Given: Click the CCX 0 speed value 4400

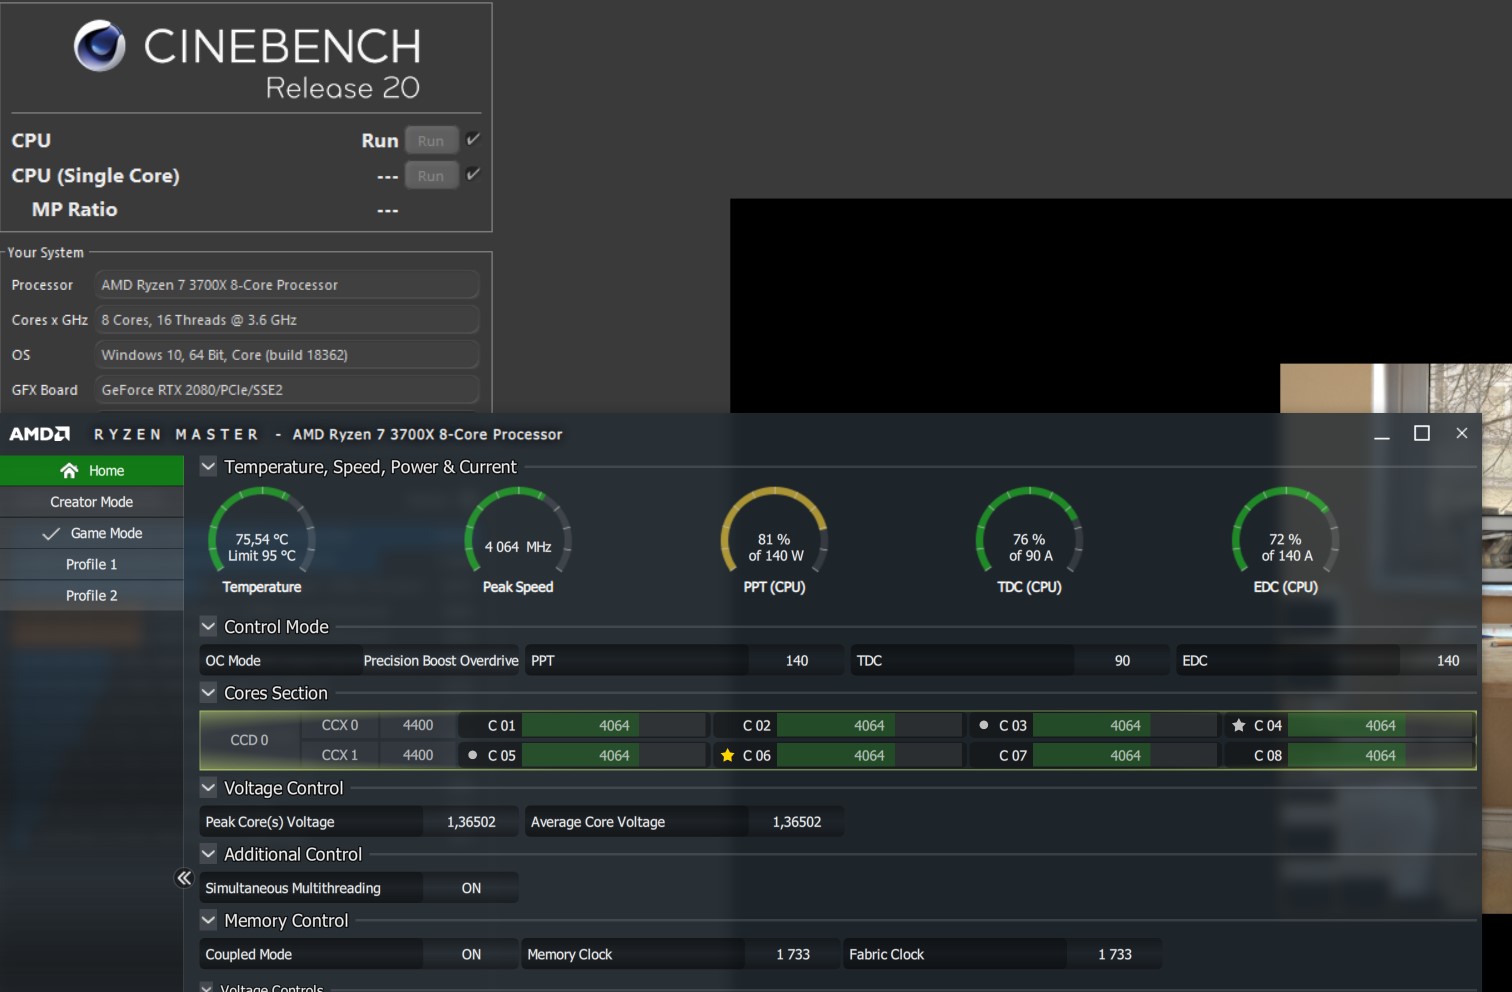Looking at the screenshot, I should click(418, 725).
